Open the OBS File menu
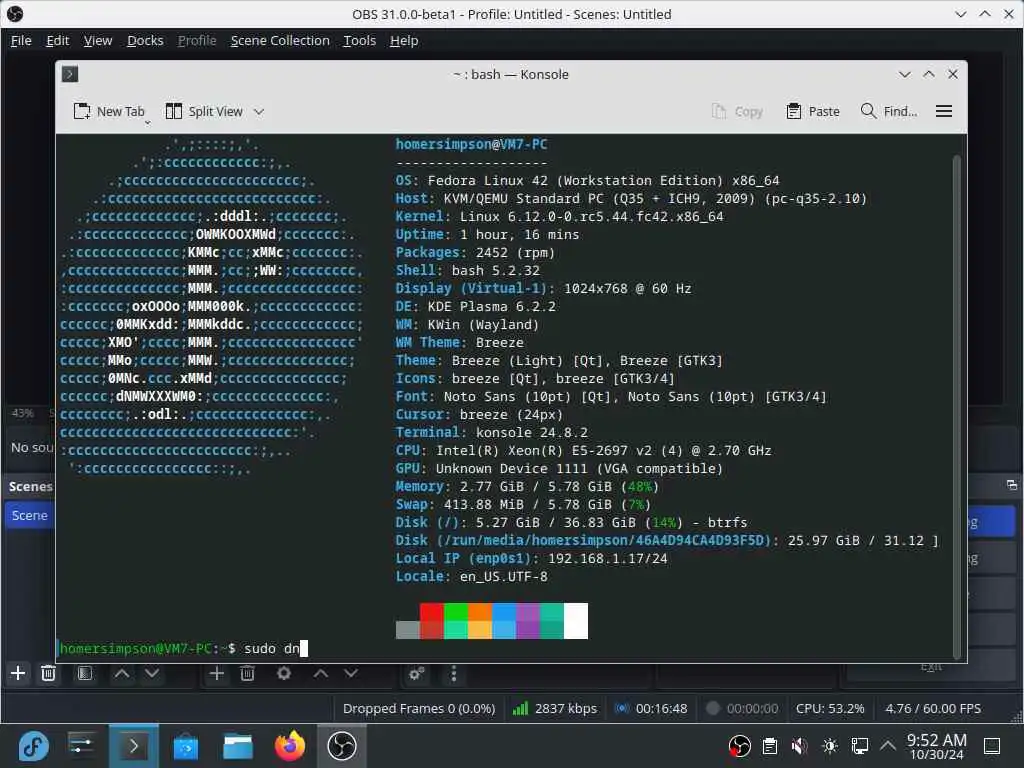 [x=21, y=40]
